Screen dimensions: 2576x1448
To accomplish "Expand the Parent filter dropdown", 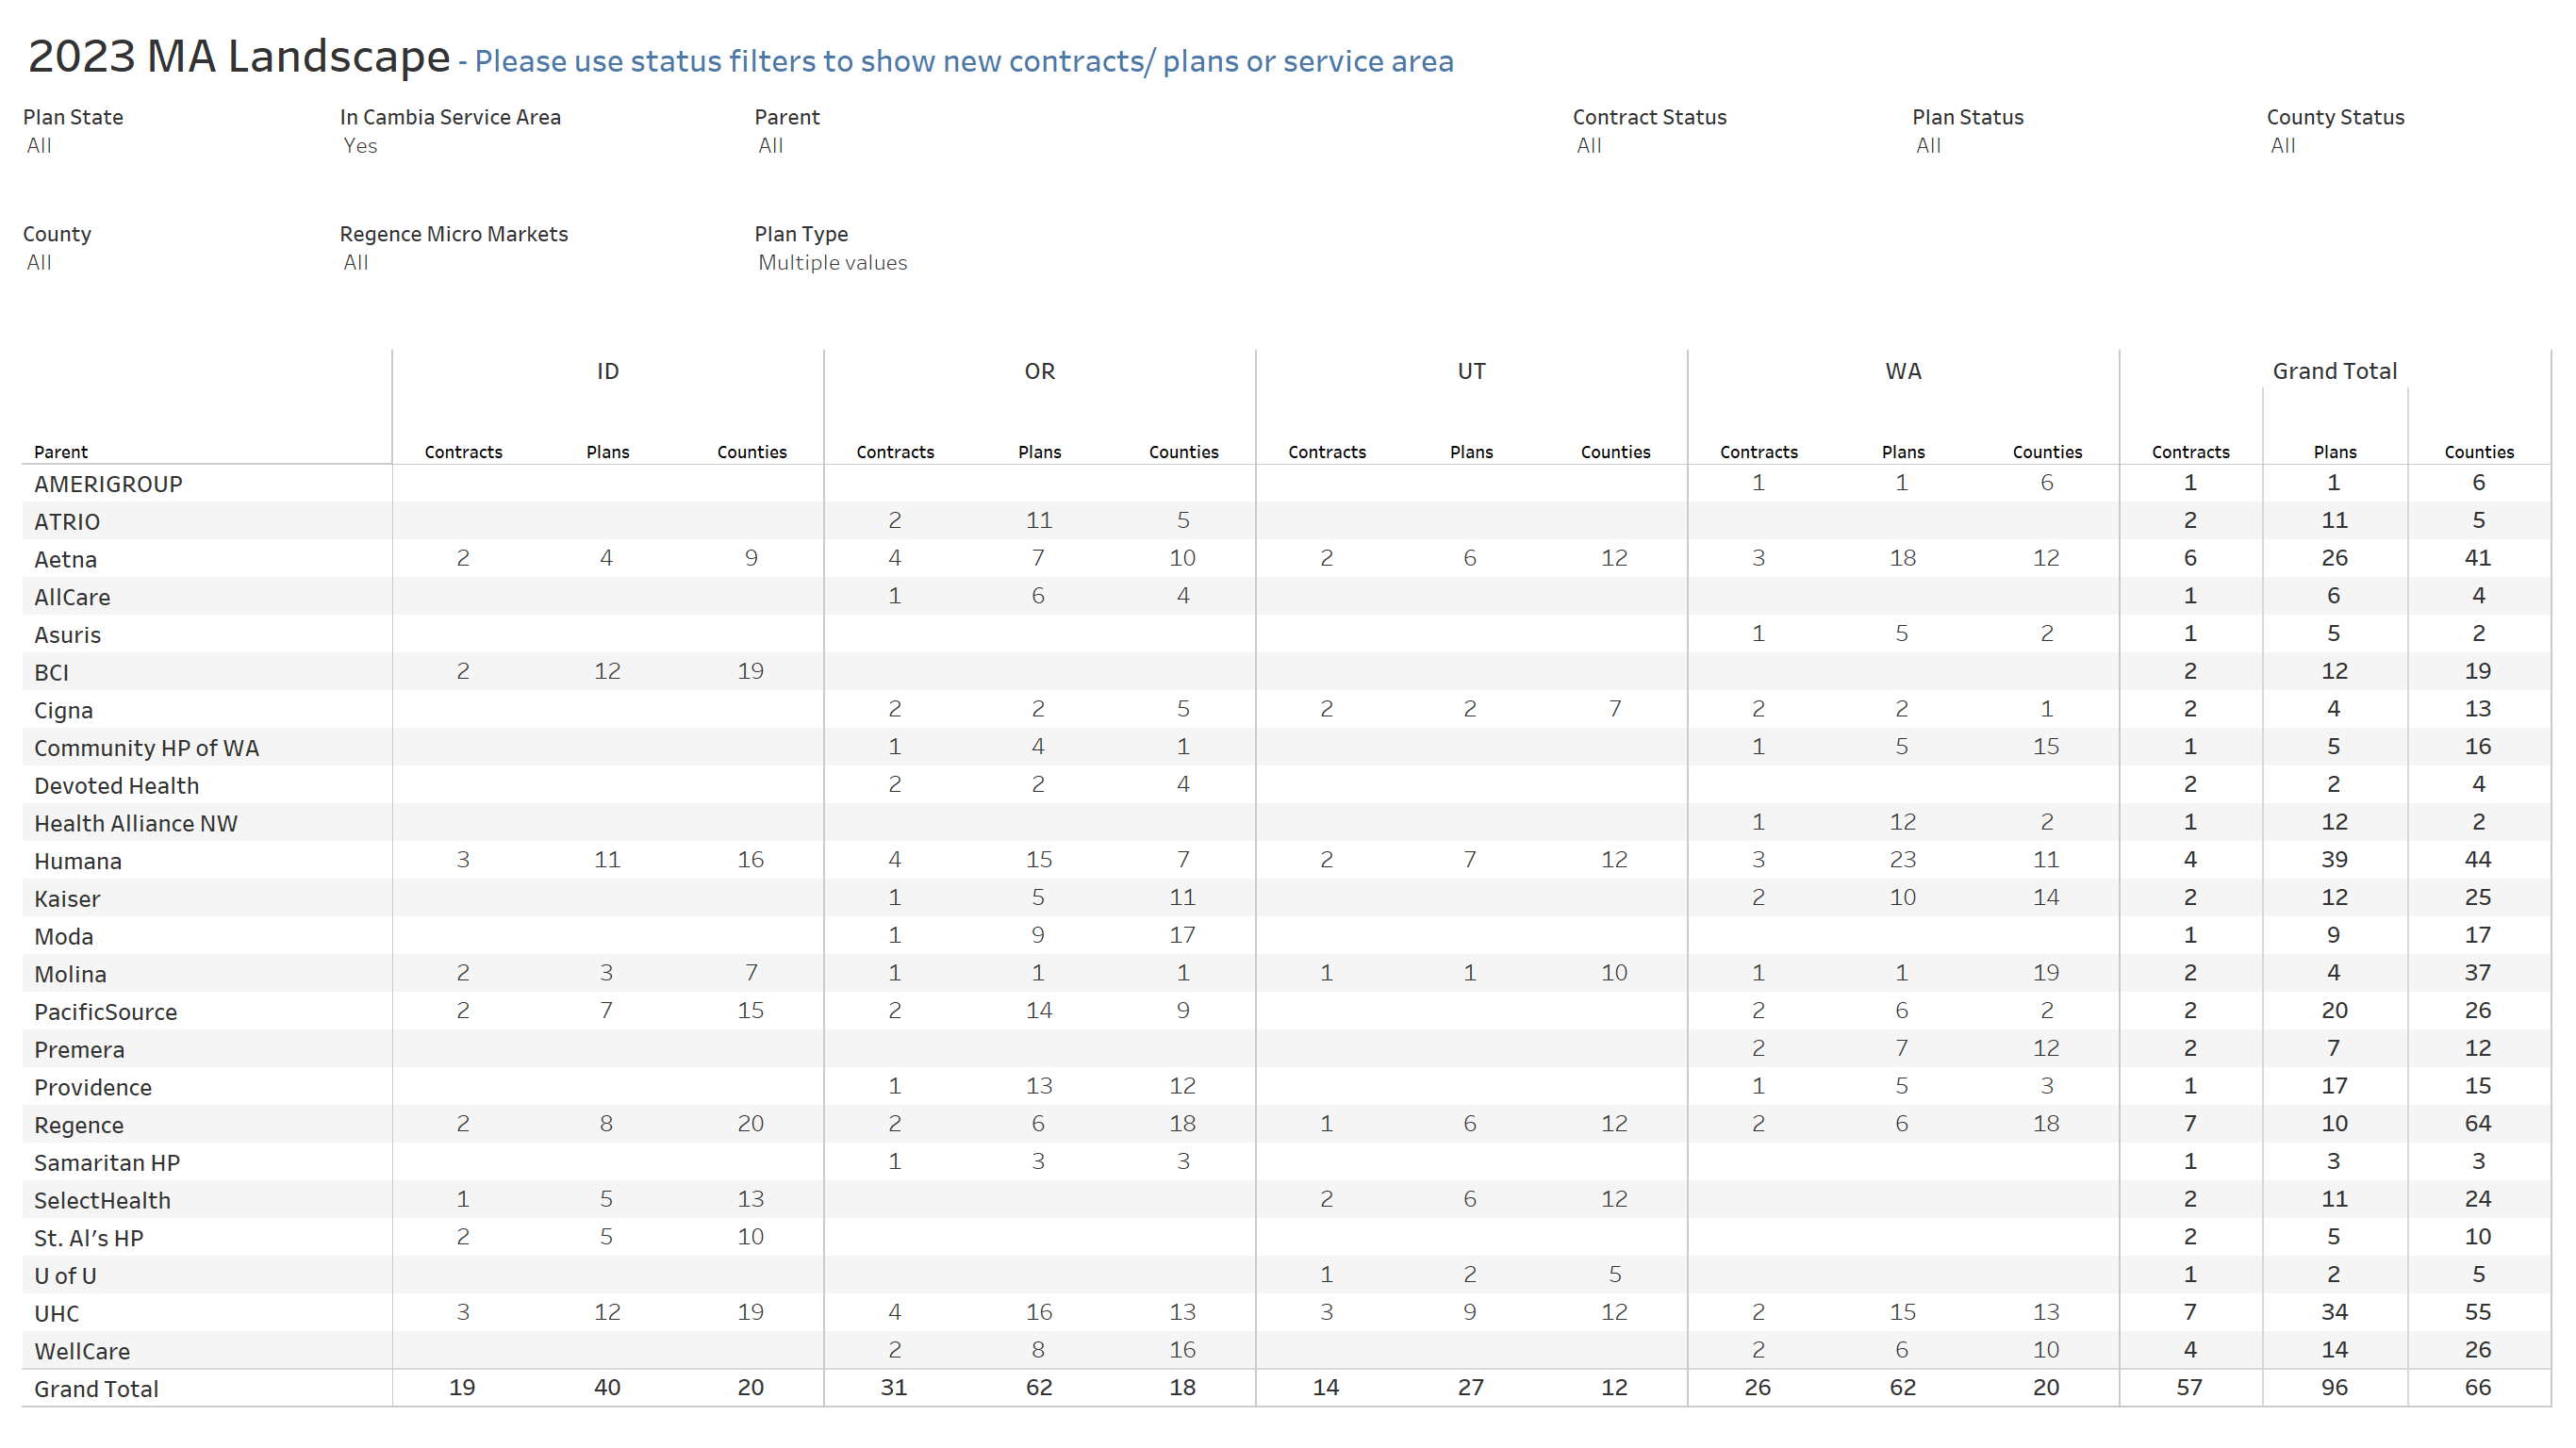I will 771,146.
